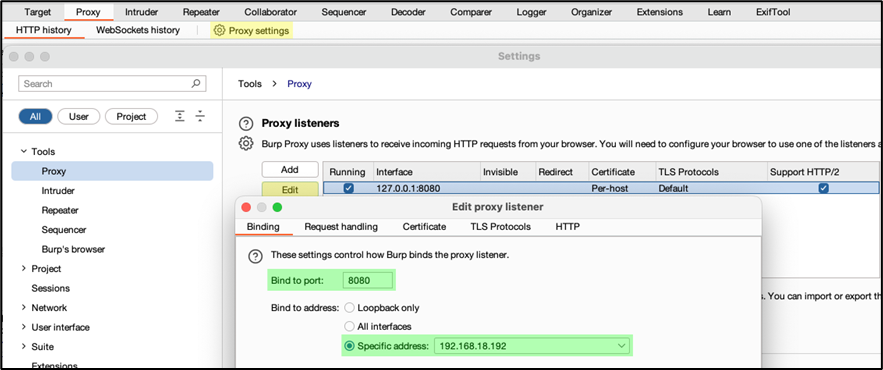Toggle Support HTTP/2 checkbox for the listener
This screenshot has width=883, height=370.
tap(824, 189)
